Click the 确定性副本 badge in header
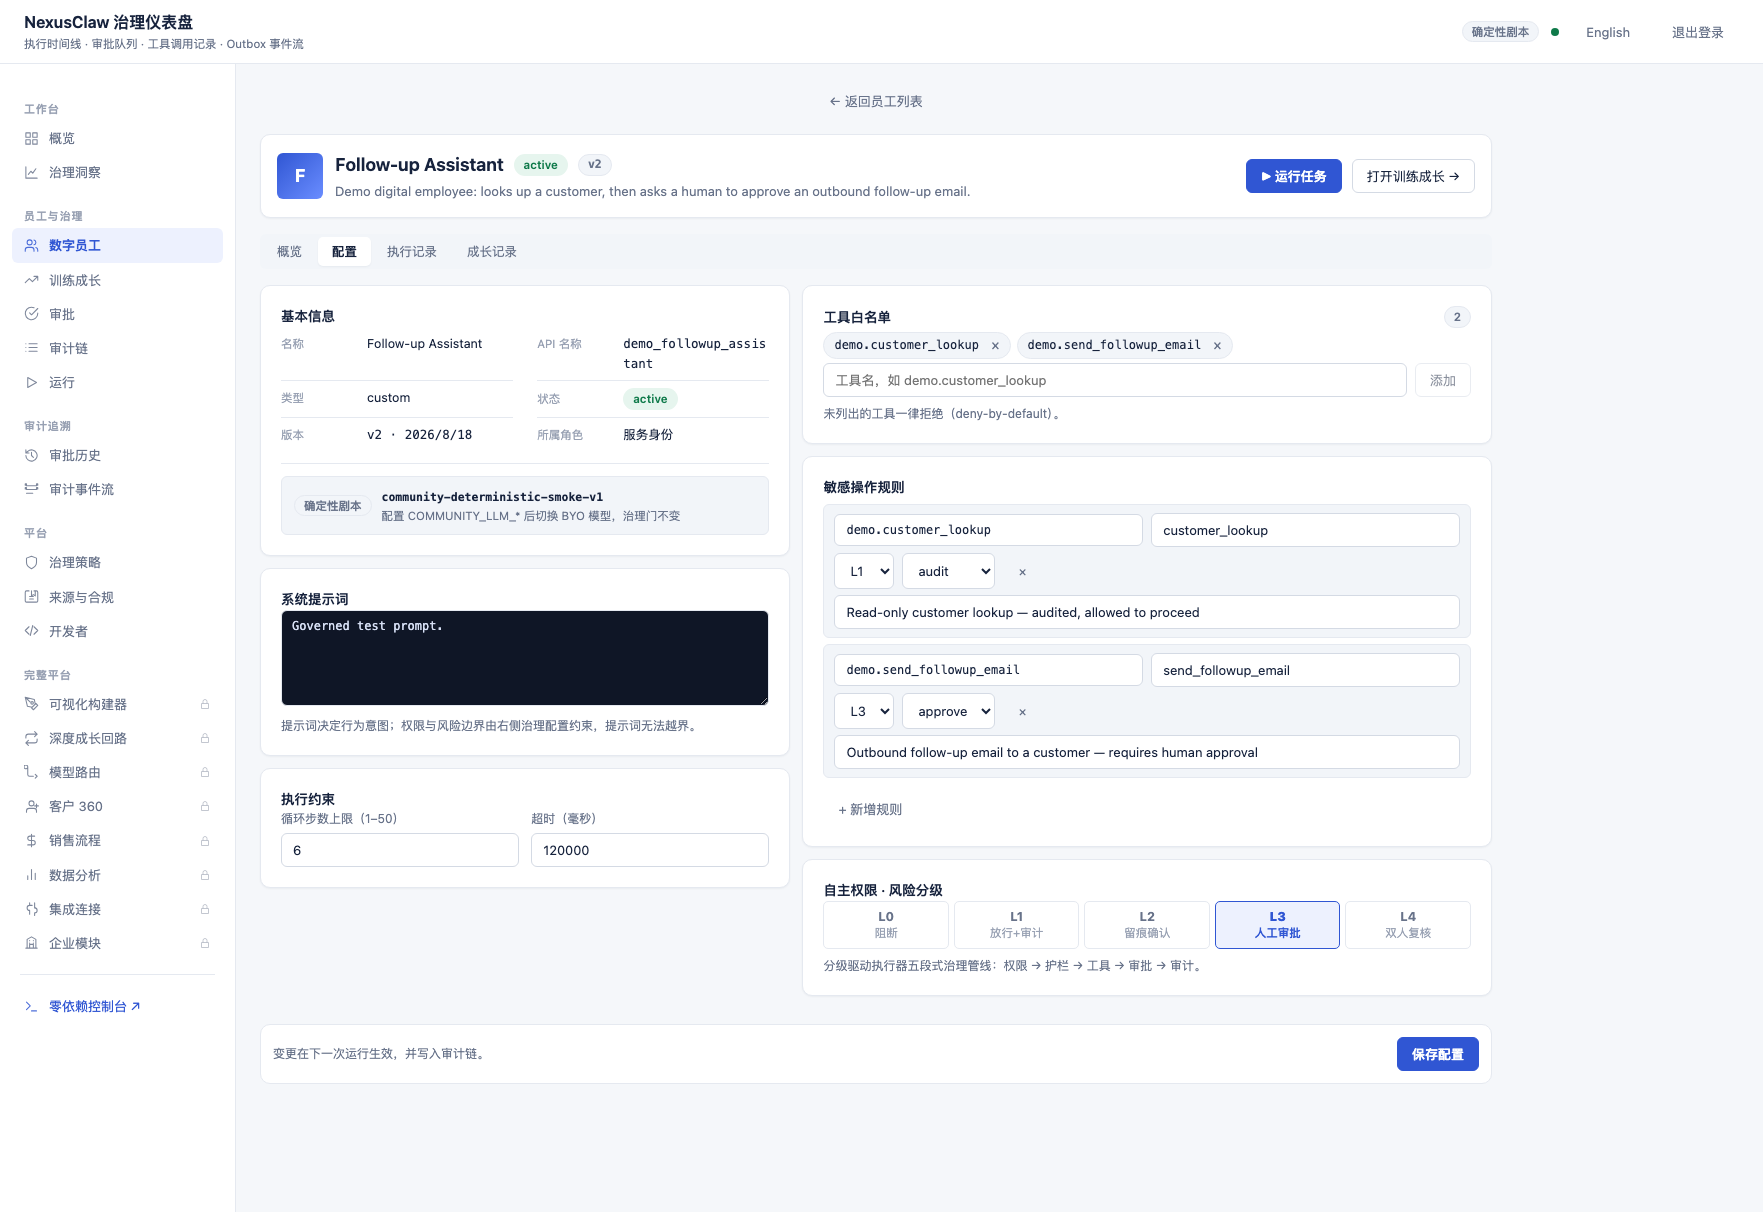Viewport: 1763px width, 1212px height. click(1500, 33)
